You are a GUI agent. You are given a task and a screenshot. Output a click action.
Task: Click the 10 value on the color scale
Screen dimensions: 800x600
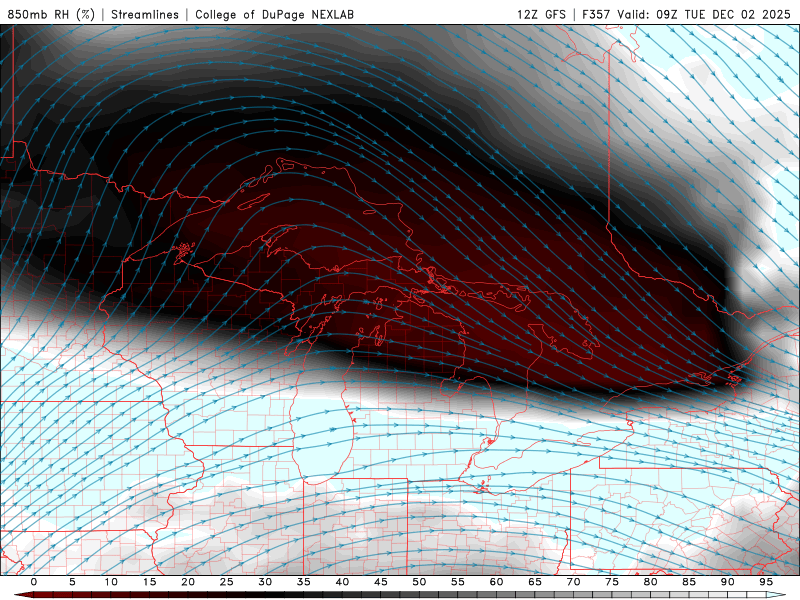click(111, 582)
